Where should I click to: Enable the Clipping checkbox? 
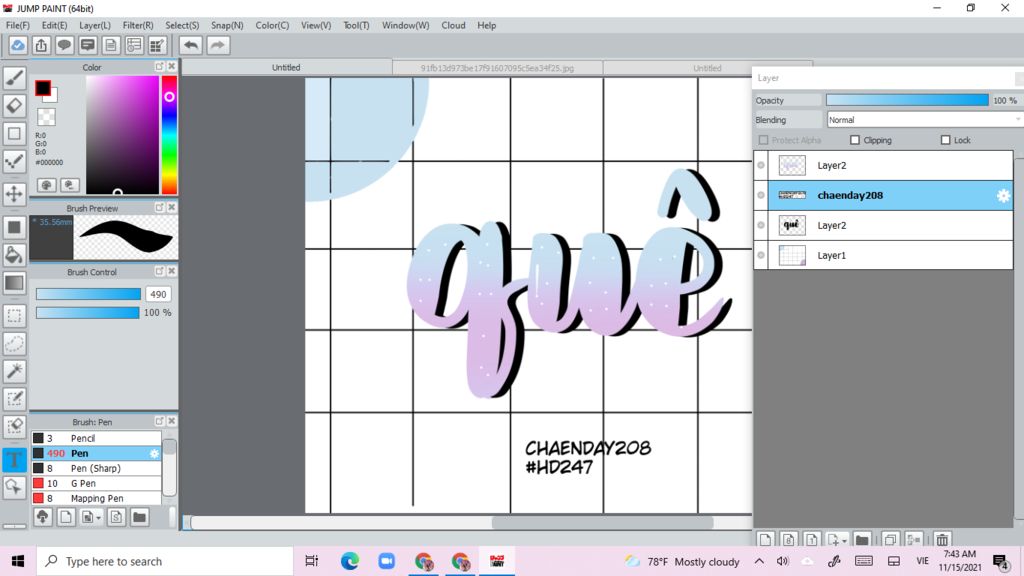point(855,140)
